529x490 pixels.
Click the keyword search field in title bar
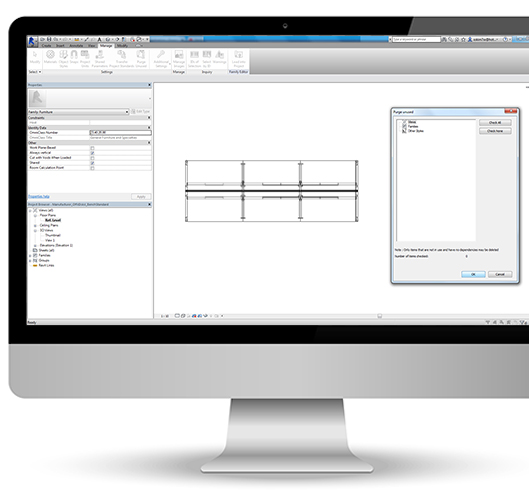pos(416,39)
